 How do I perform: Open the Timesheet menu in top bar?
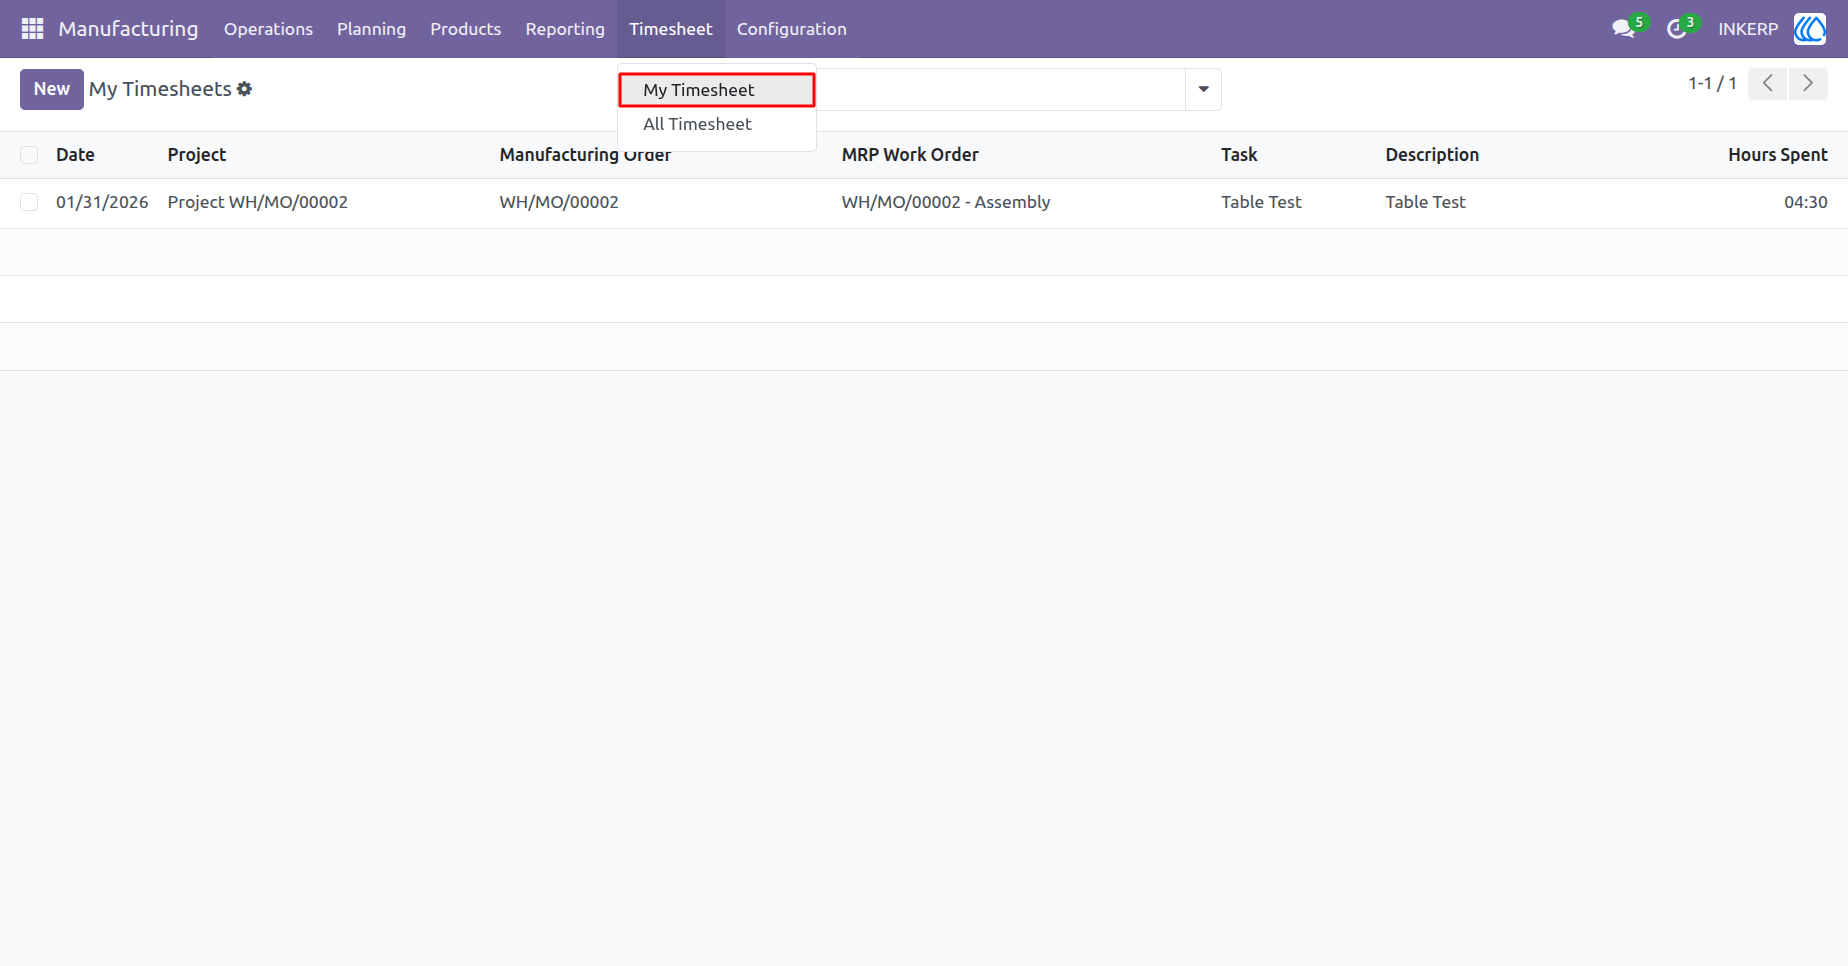pos(671,29)
